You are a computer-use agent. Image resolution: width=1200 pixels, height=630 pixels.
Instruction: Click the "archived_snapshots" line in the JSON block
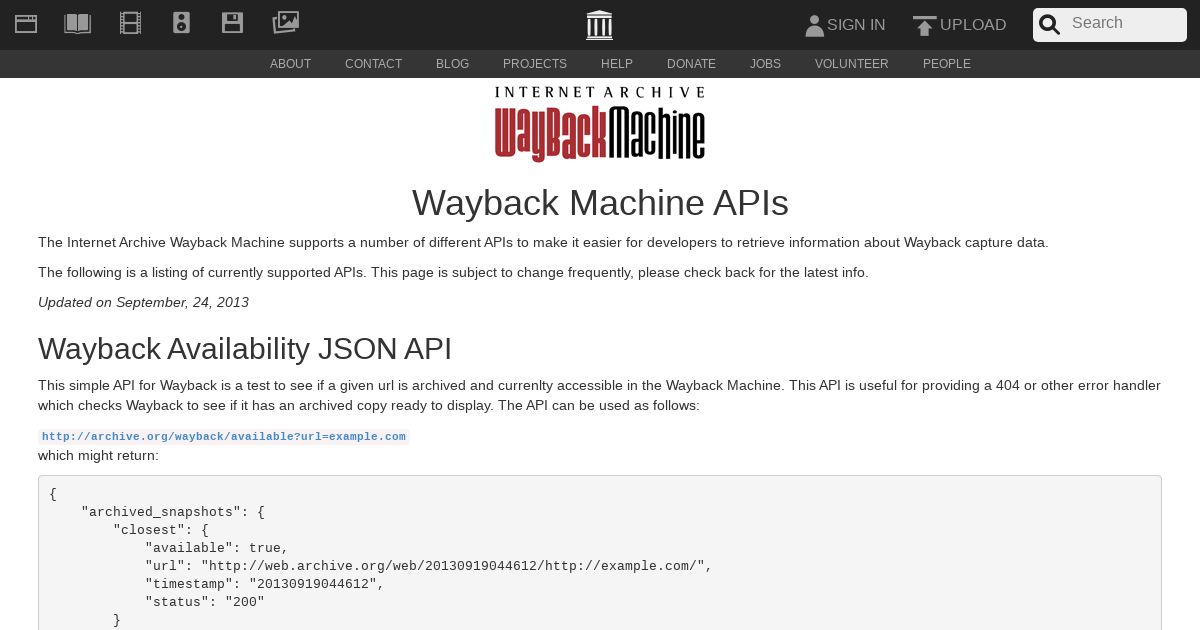tap(173, 512)
